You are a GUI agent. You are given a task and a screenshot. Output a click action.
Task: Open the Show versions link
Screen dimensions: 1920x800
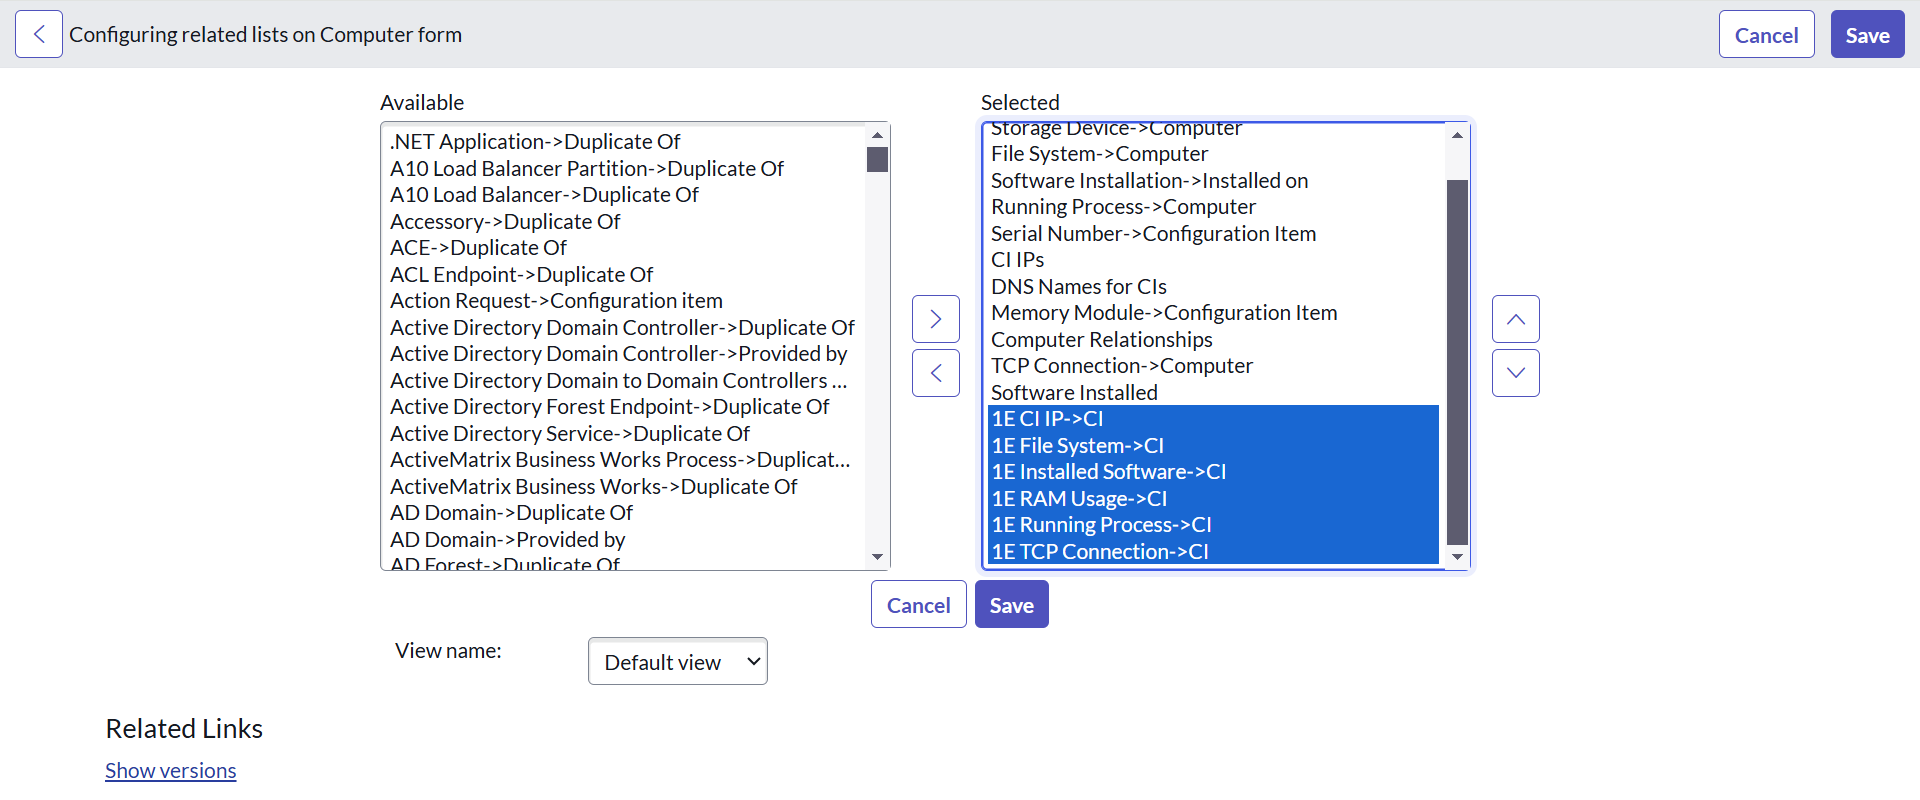tap(171, 771)
